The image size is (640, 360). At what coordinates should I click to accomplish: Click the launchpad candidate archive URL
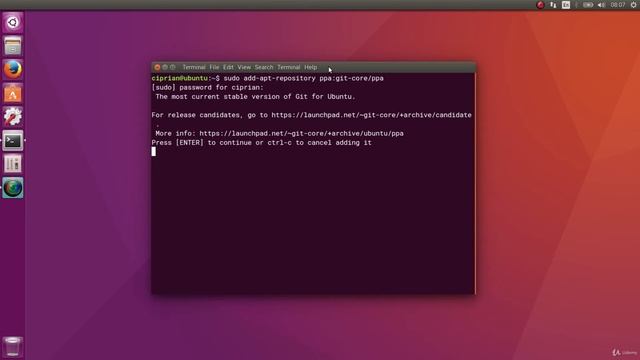click(x=371, y=115)
